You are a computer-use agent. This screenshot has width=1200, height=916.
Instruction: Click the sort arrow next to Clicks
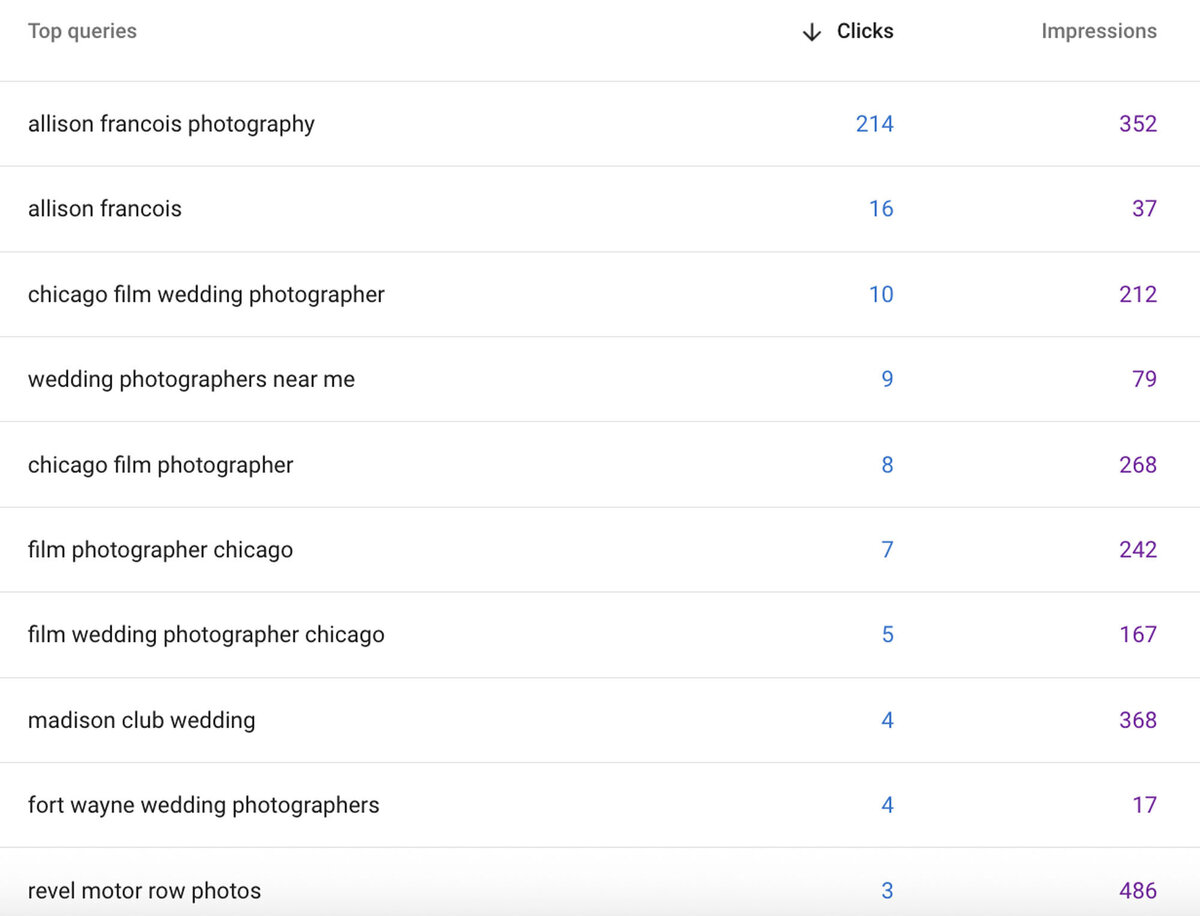tap(810, 31)
